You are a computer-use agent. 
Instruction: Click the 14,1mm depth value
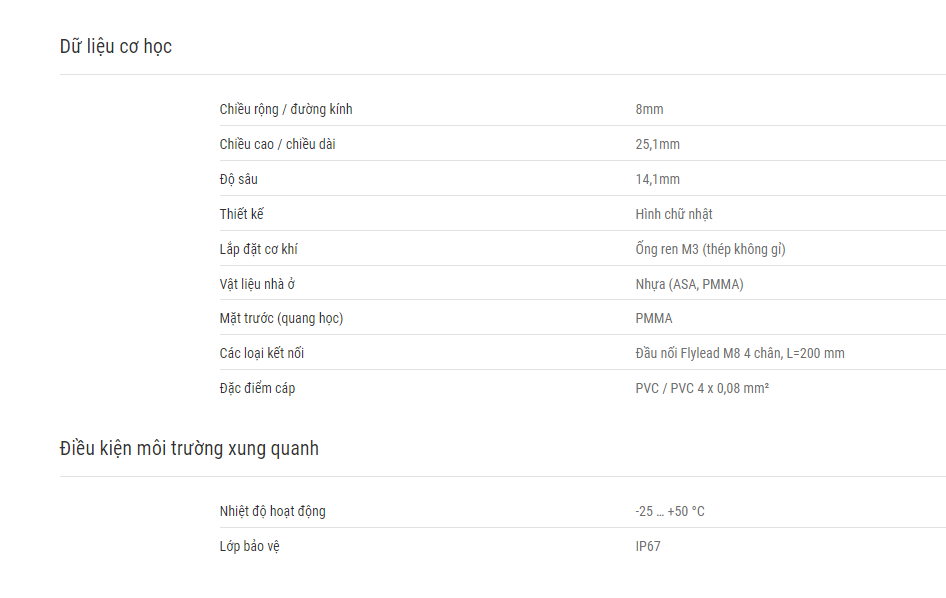click(x=658, y=179)
